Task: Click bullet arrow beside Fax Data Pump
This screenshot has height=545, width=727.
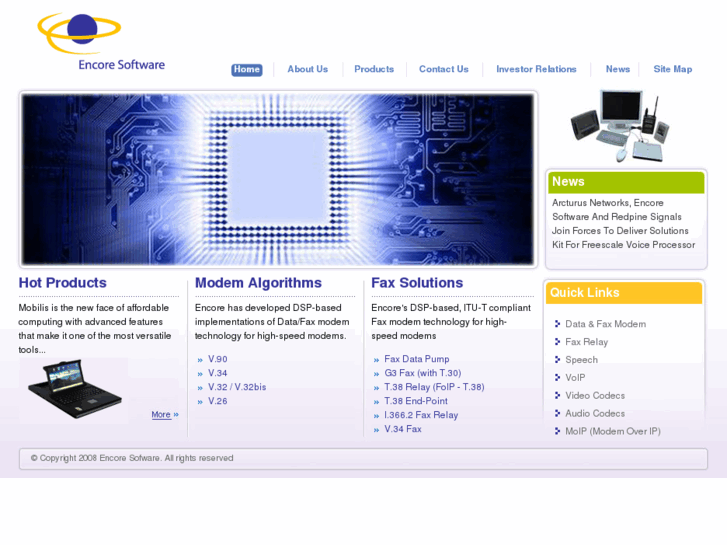Action: 376,360
